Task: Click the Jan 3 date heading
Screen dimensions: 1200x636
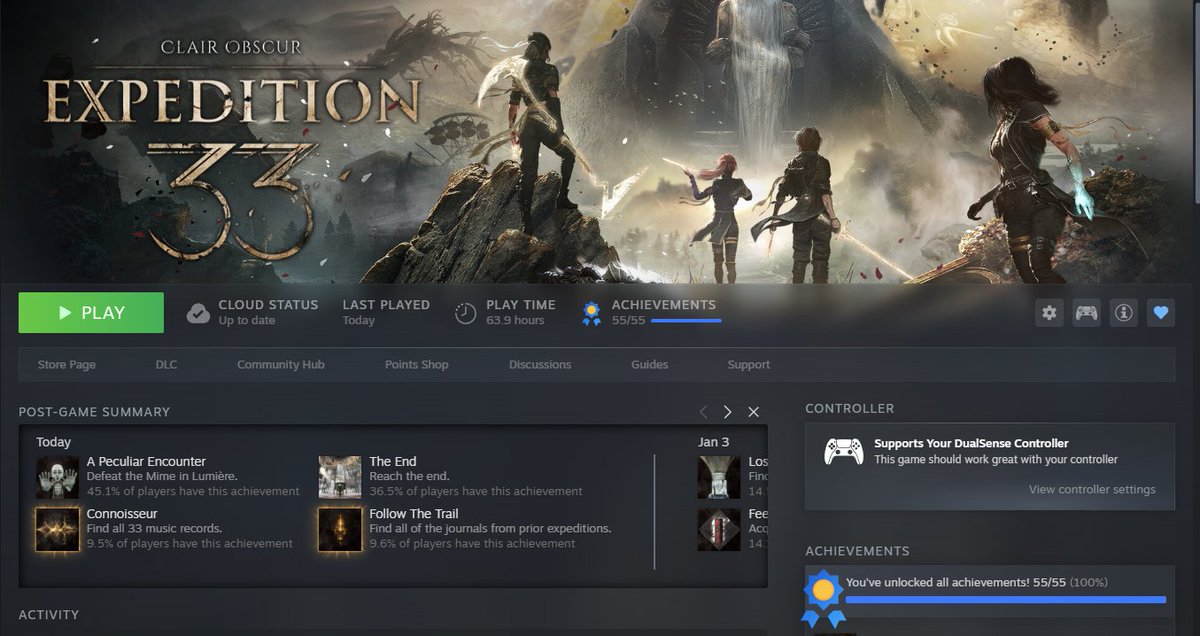Action: pos(714,441)
